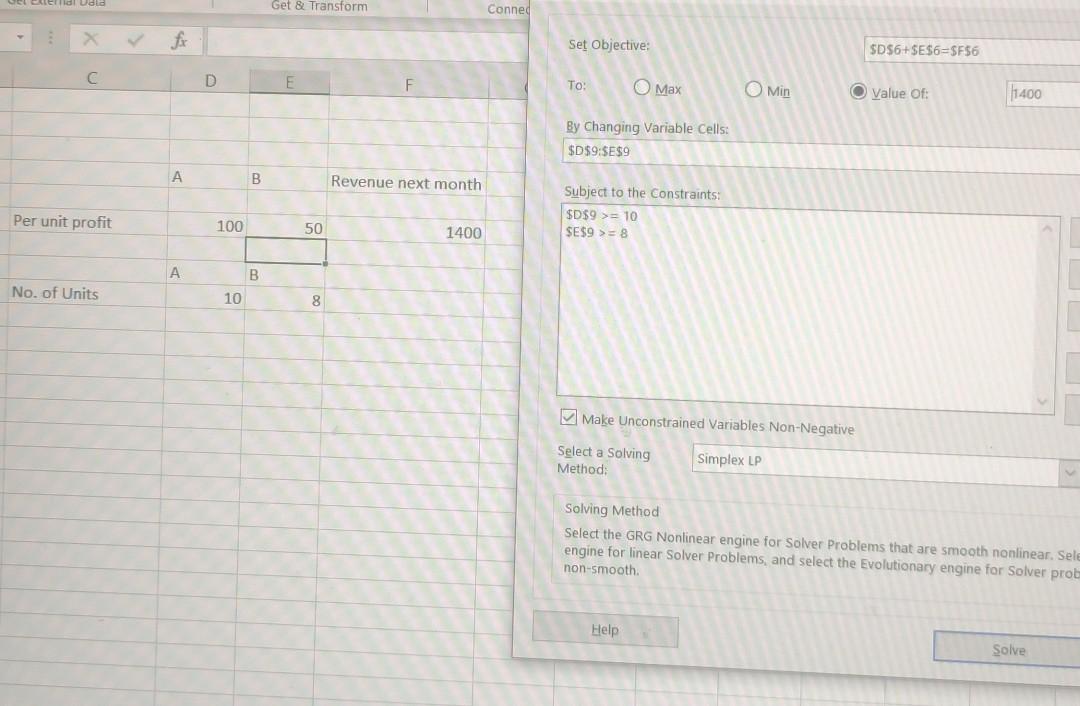
Task: Select the constraint $D$9 >= 10
Action: [x=600, y=215]
